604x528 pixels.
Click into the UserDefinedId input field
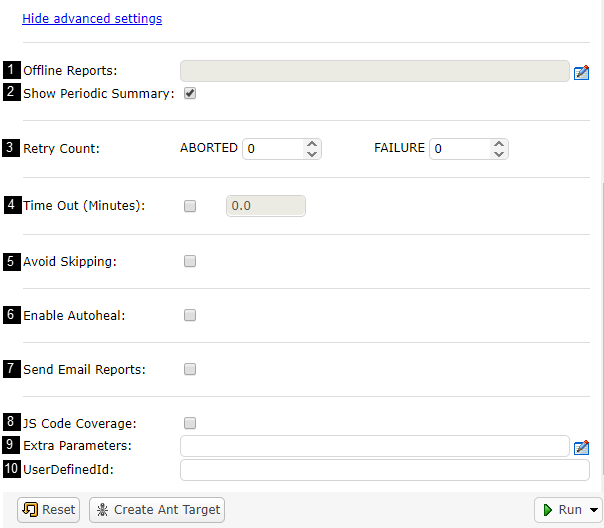coord(384,470)
